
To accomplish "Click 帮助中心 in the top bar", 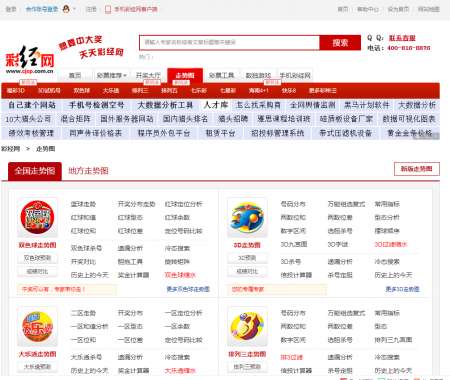I will pyautogui.click(x=368, y=9).
